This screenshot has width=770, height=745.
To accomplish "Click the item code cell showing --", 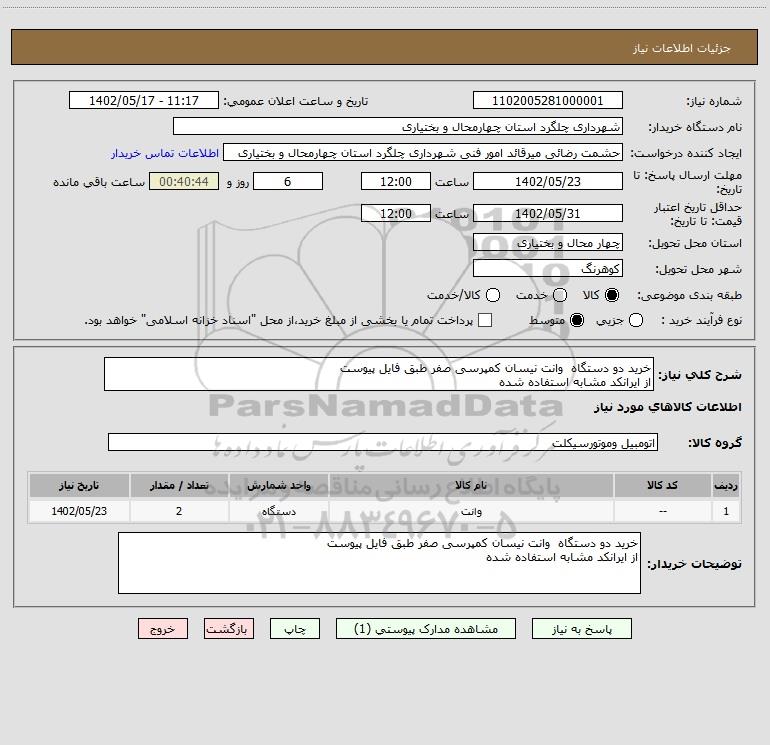I will [662, 511].
